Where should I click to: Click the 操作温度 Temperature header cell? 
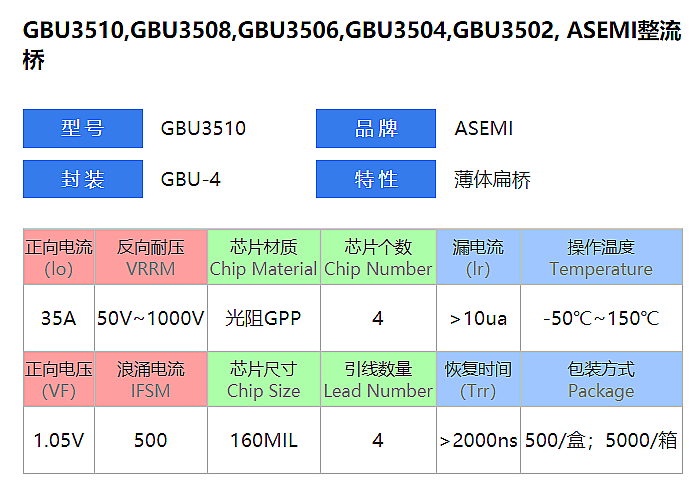point(601,257)
